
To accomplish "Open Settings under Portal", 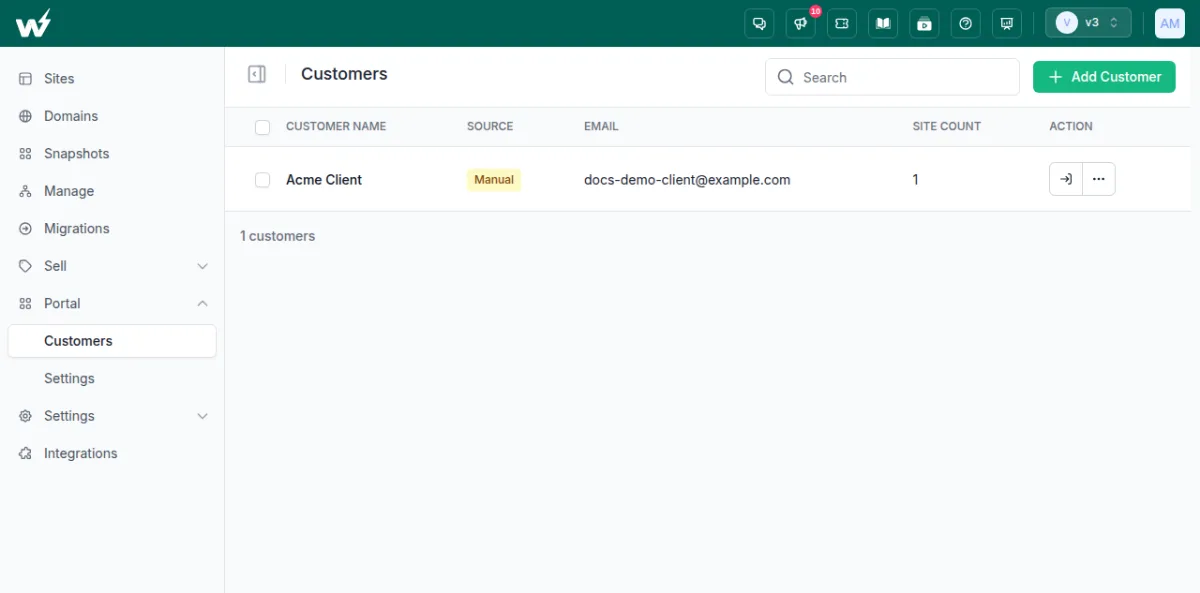I will (x=112, y=378).
